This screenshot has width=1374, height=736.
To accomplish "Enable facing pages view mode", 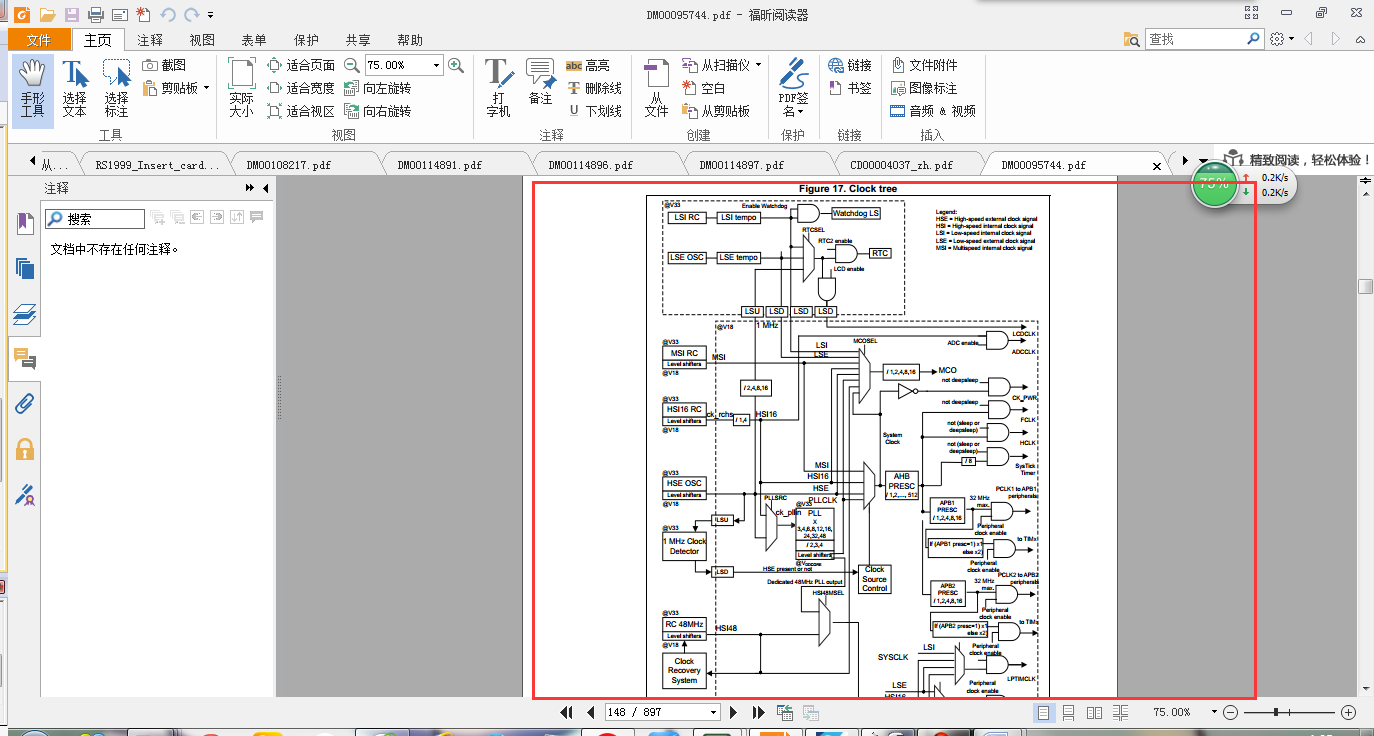I will 1094,712.
